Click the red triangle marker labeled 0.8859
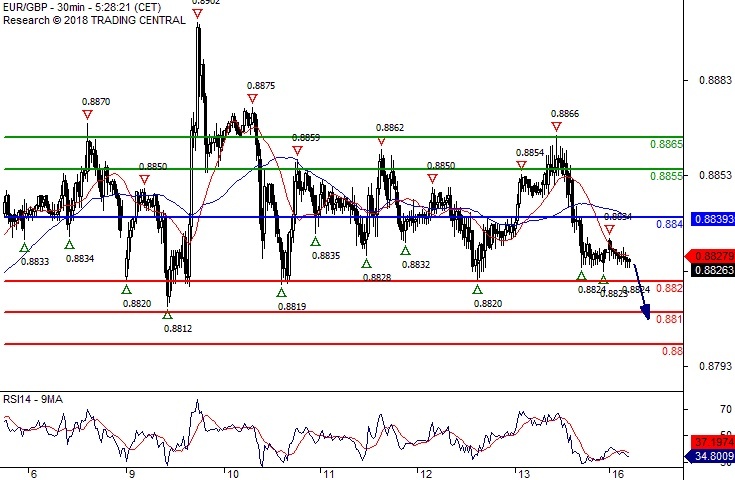 click(297, 150)
